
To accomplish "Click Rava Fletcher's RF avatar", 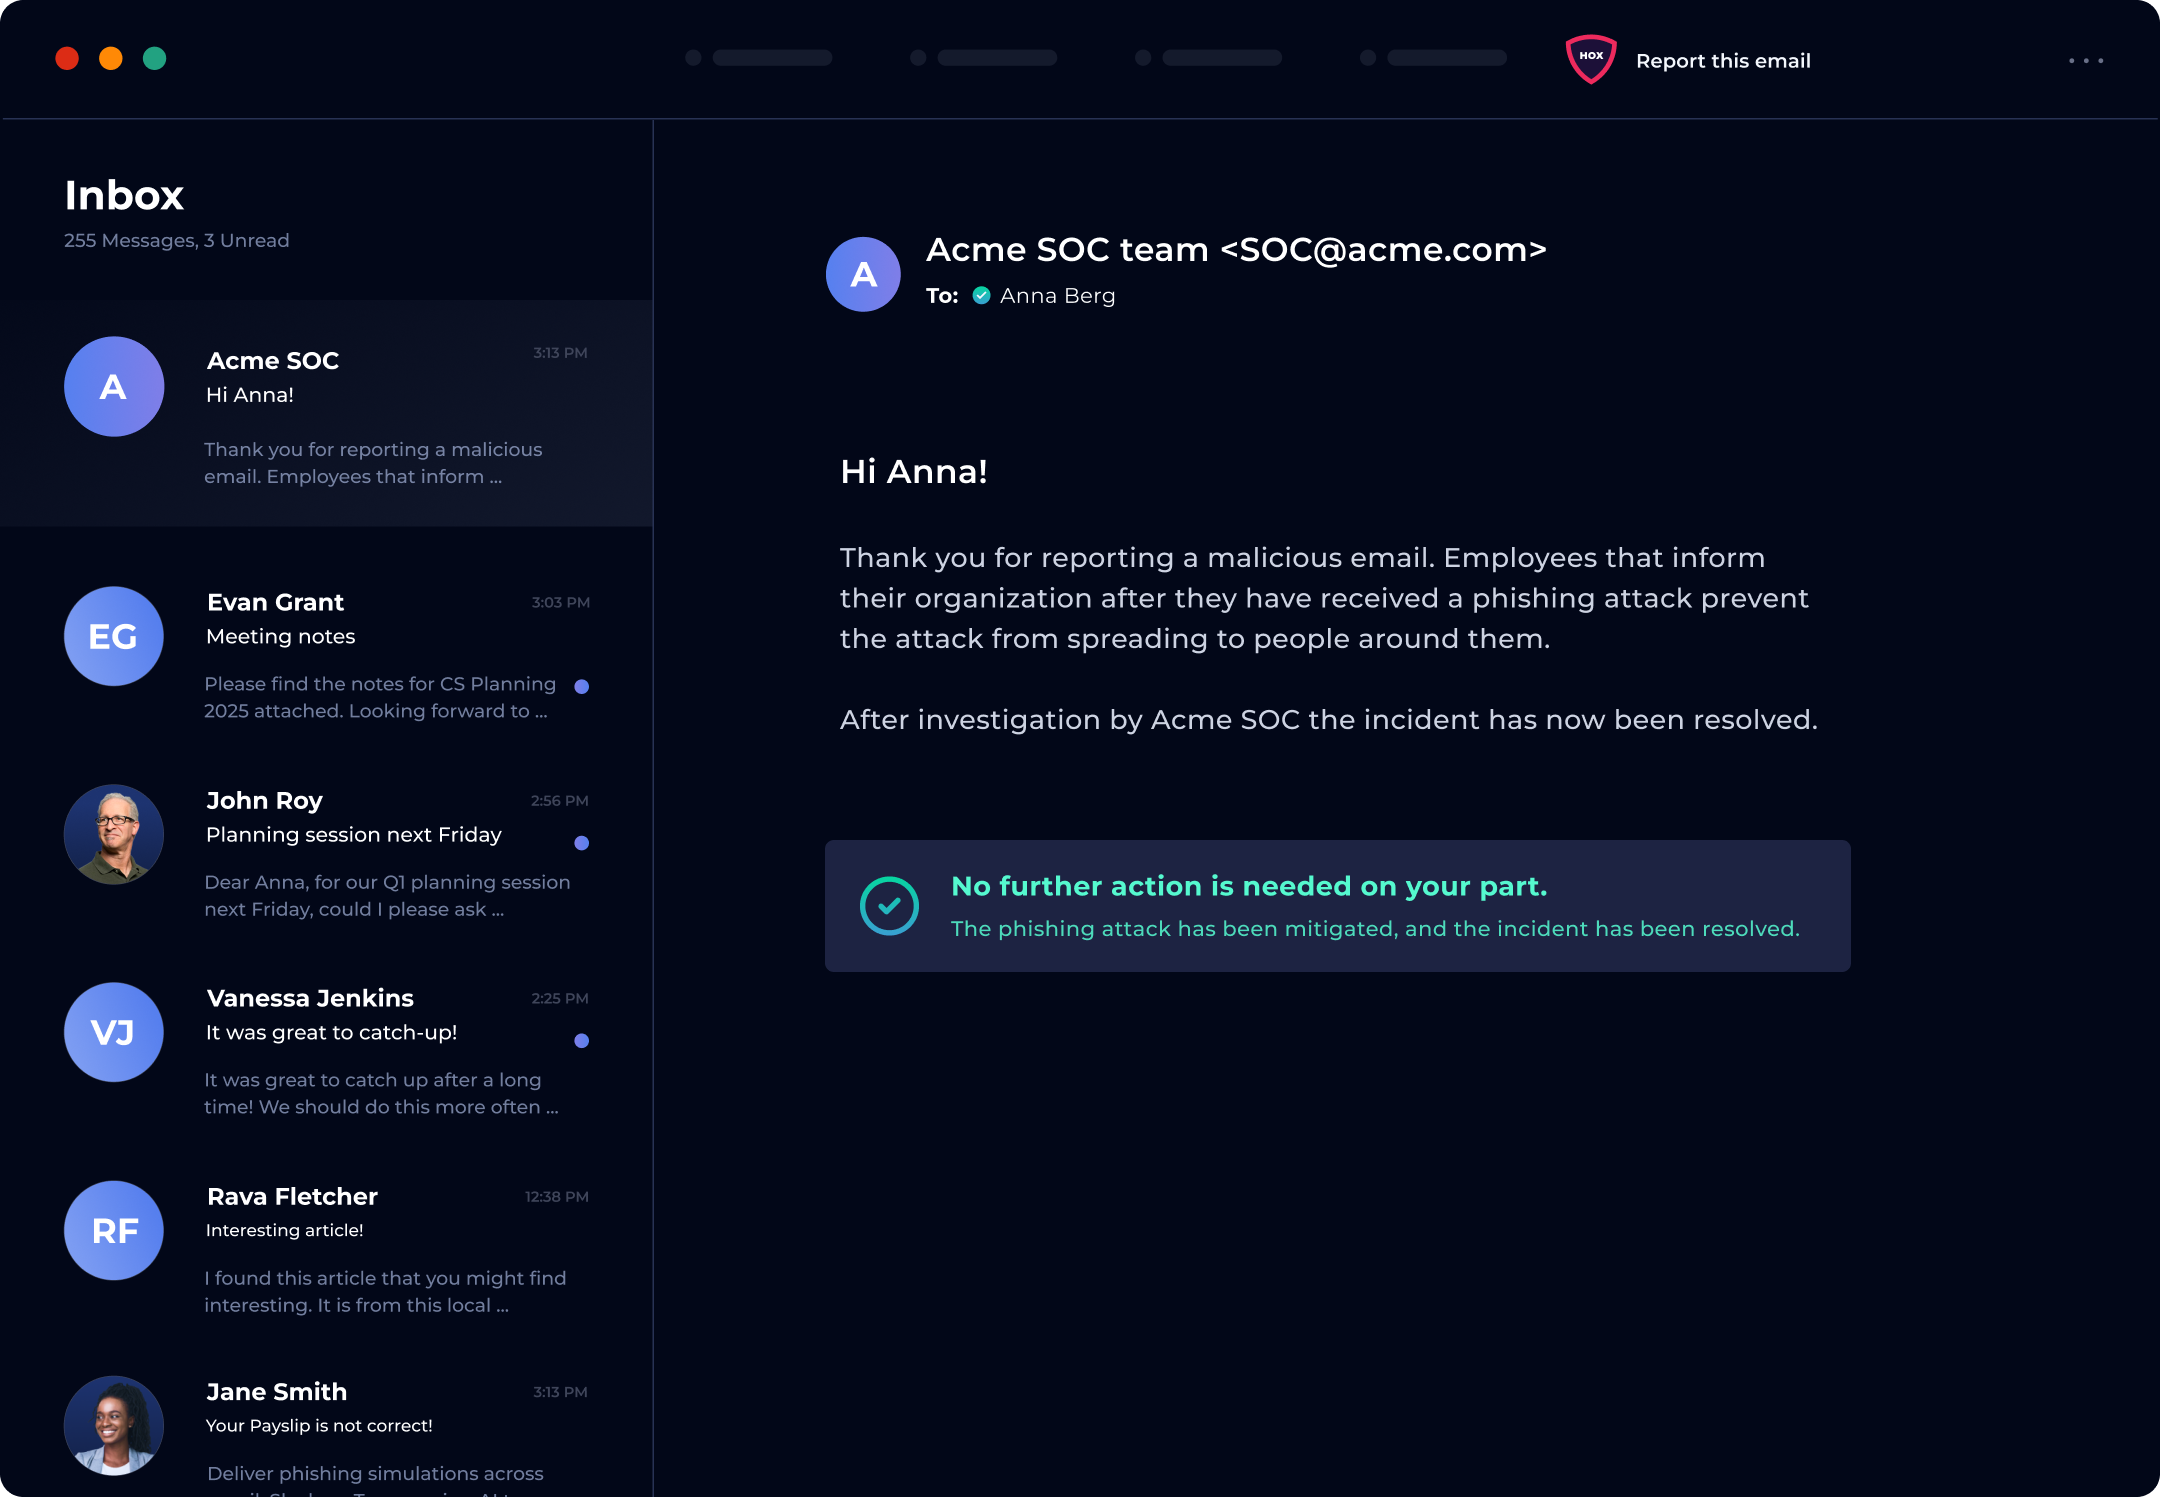I will [x=114, y=1230].
